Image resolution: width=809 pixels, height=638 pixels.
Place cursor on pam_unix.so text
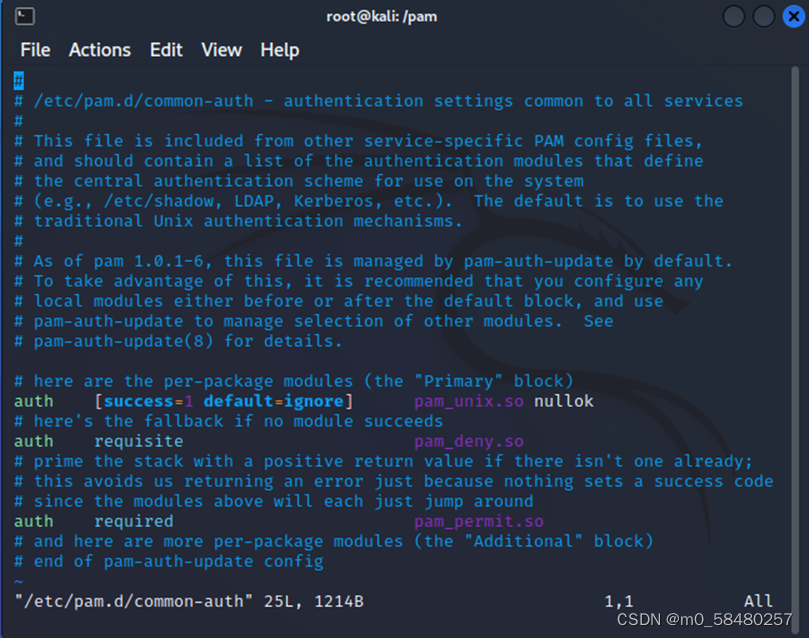click(x=468, y=401)
